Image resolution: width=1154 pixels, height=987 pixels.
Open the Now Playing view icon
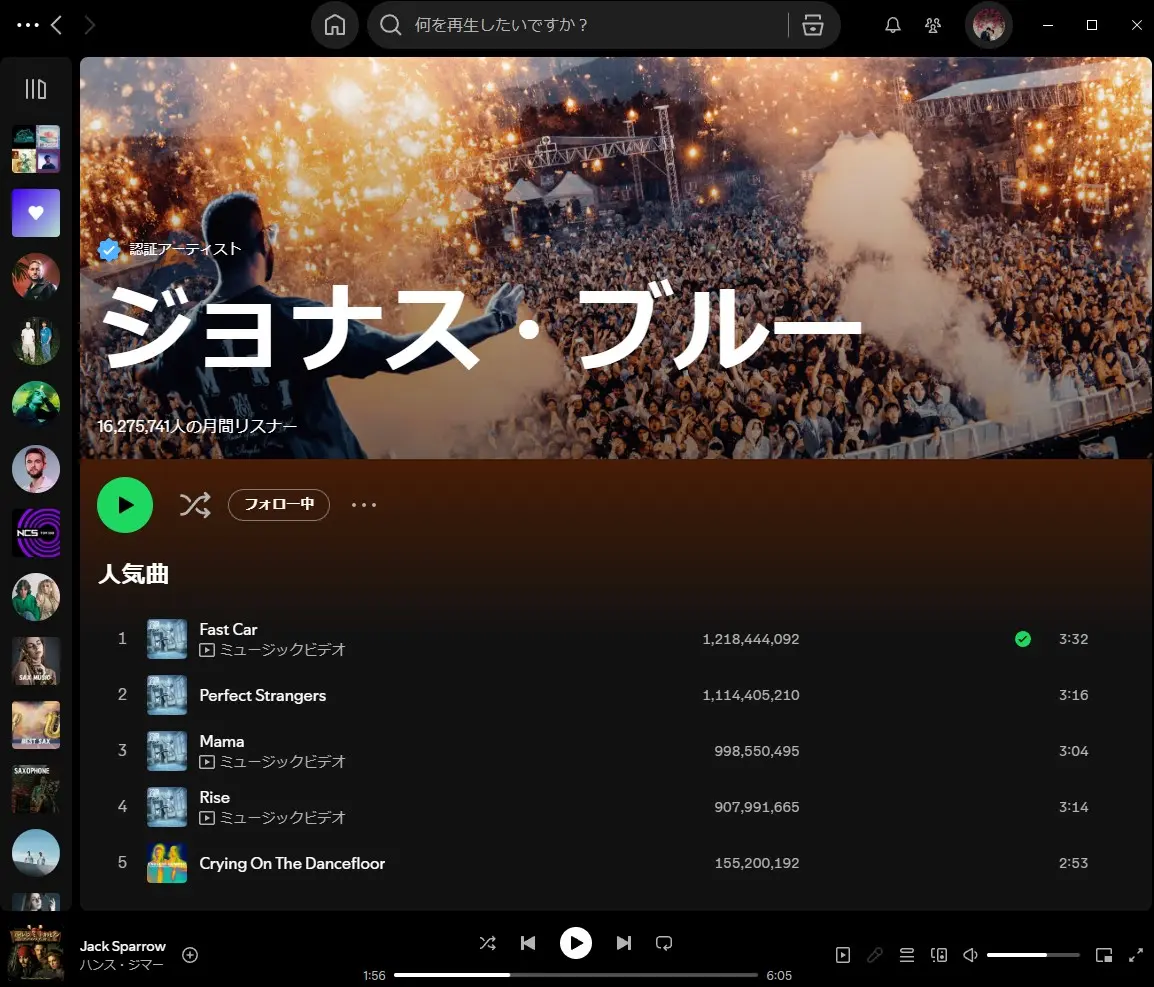pyautogui.click(x=843, y=955)
